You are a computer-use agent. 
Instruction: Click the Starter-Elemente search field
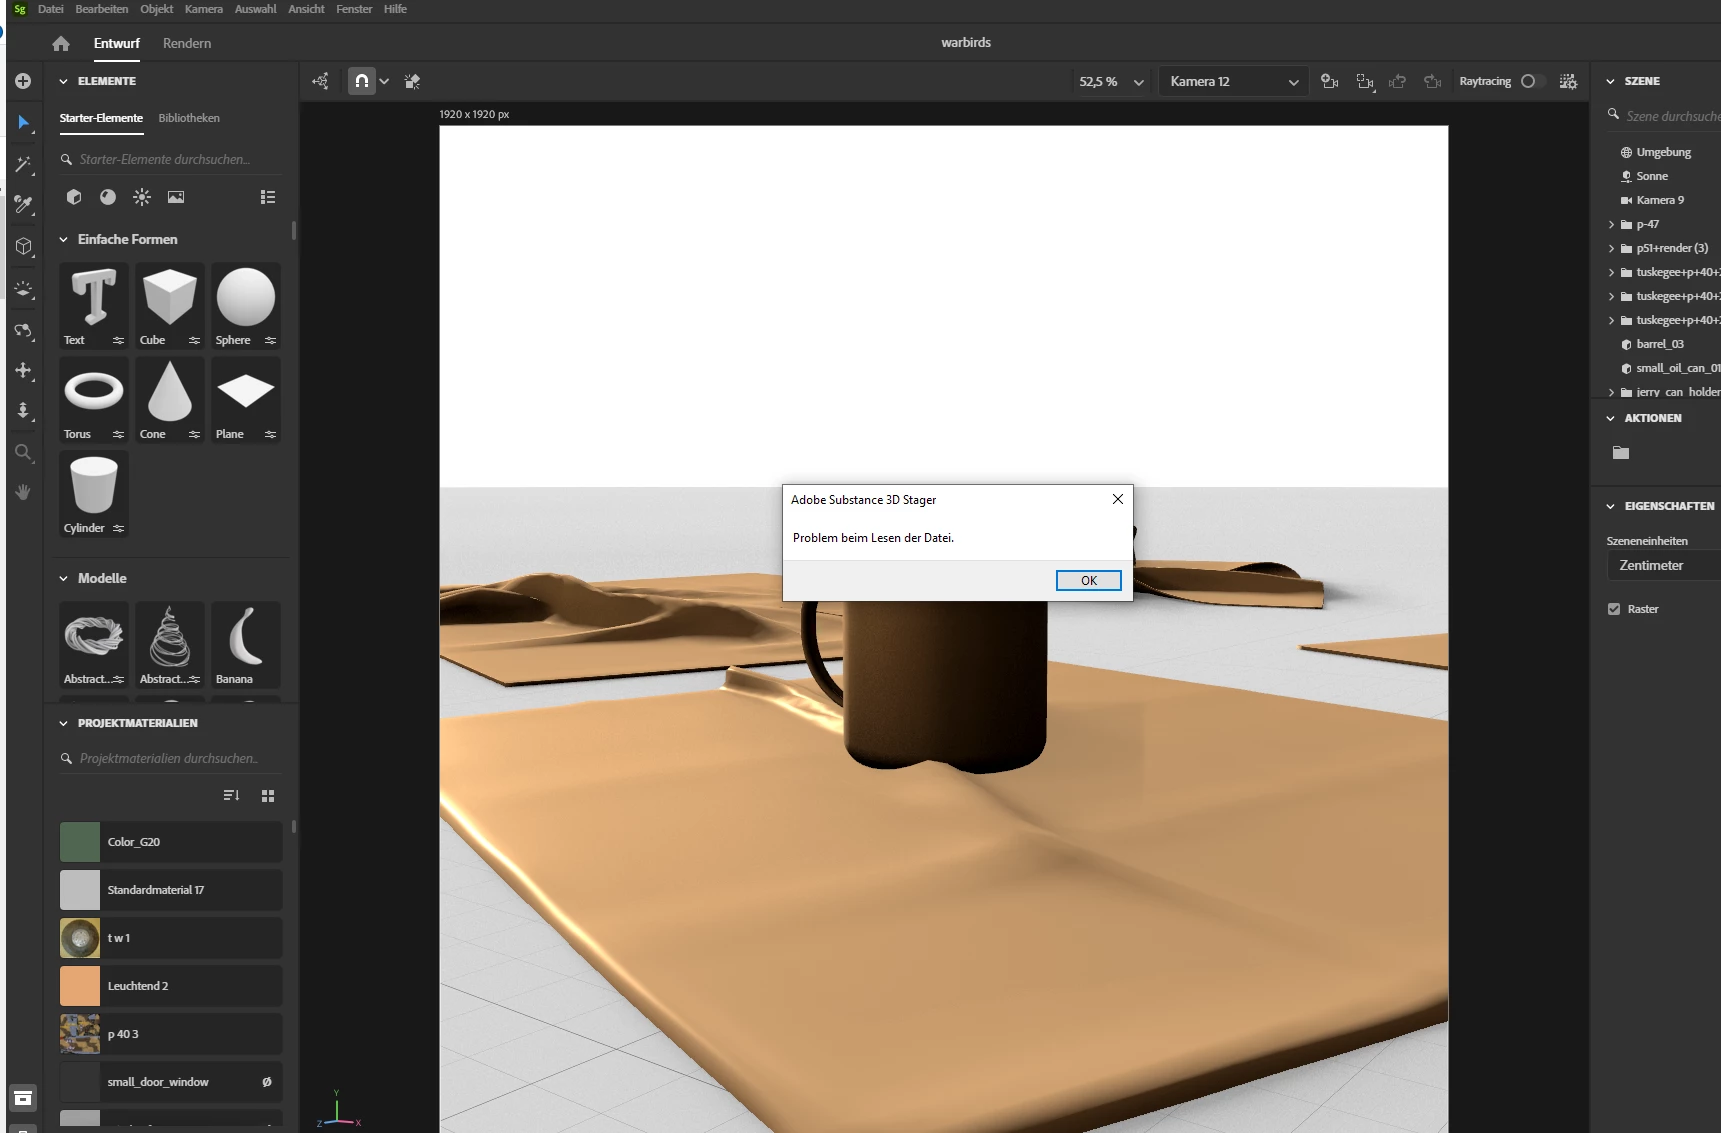[x=170, y=159]
